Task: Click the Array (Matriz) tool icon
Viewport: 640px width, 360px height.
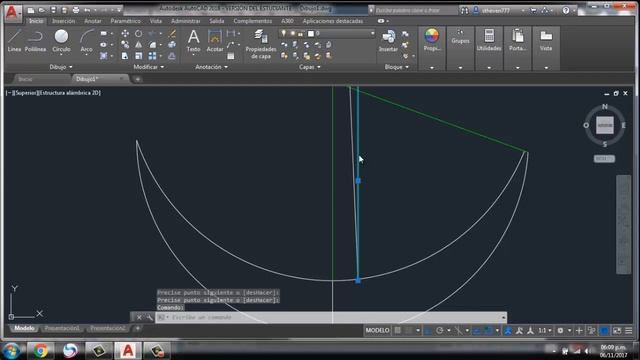Action: click(x=152, y=56)
